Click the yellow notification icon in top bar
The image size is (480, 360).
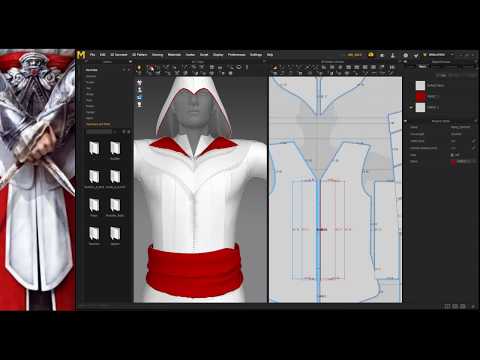[x=371, y=55]
